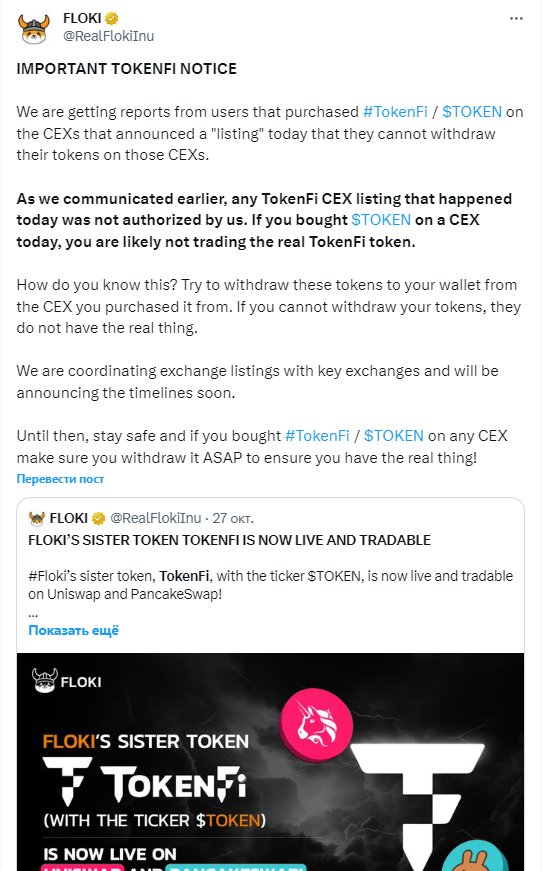Open the @RealFlokiInu handle at top
The image size is (543, 871).
coord(108,36)
